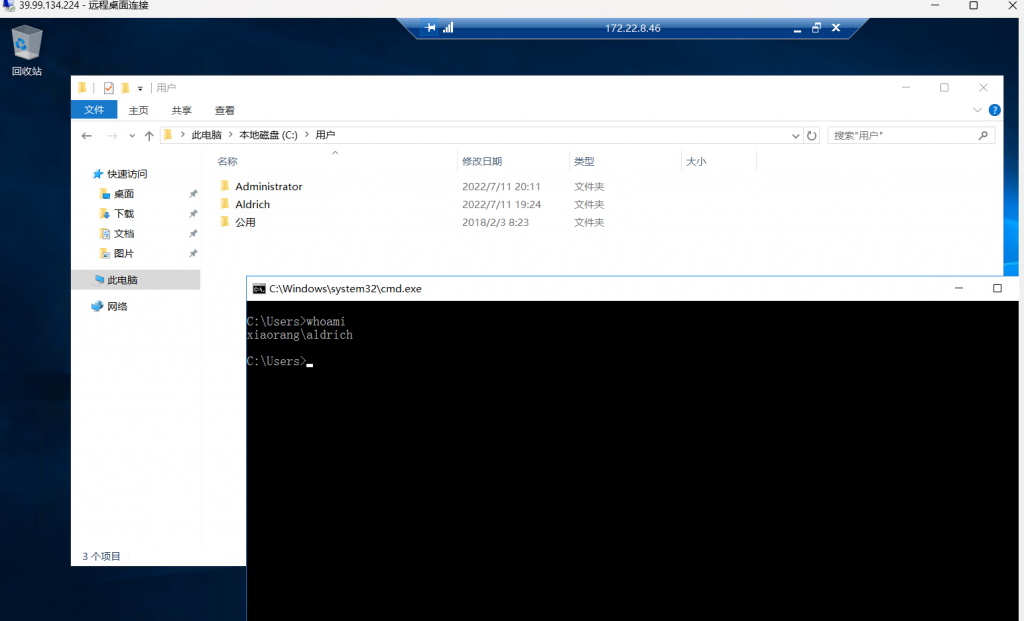
Task: Sort the list by the 修改日期 column header
Action: point(481,161)
